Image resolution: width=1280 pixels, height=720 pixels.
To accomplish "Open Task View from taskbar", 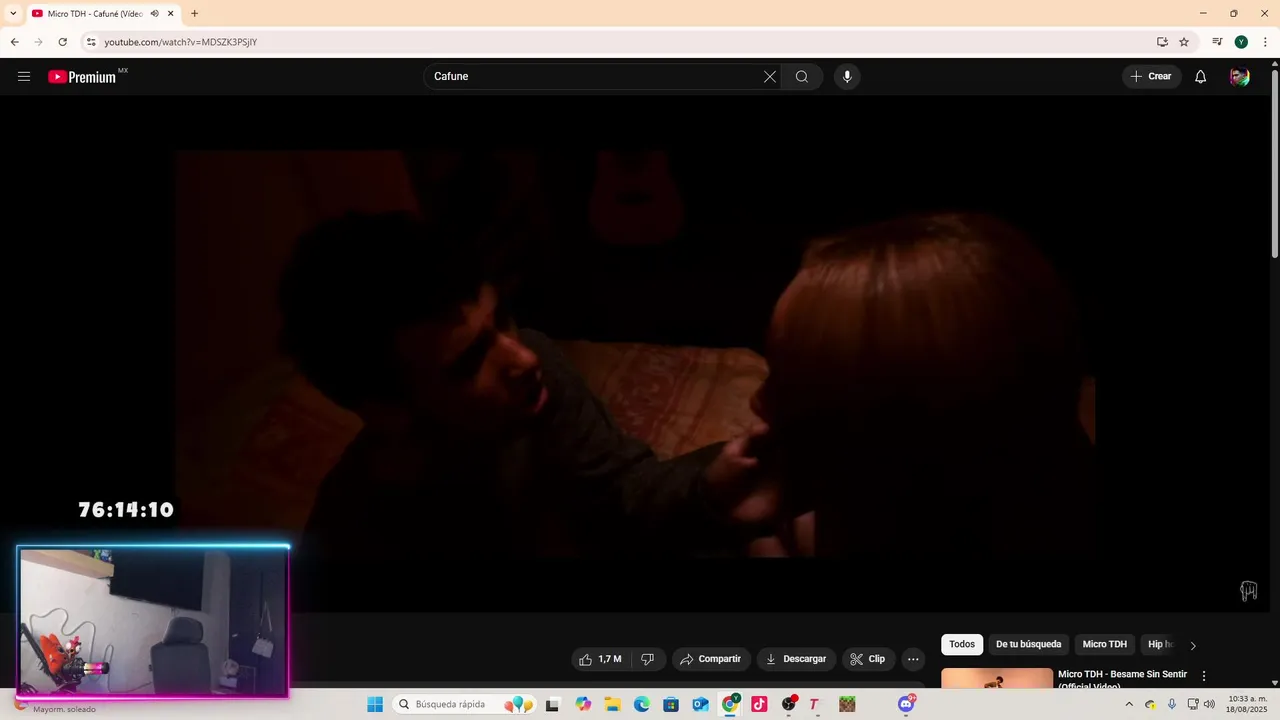I will (x=552, y=704).
